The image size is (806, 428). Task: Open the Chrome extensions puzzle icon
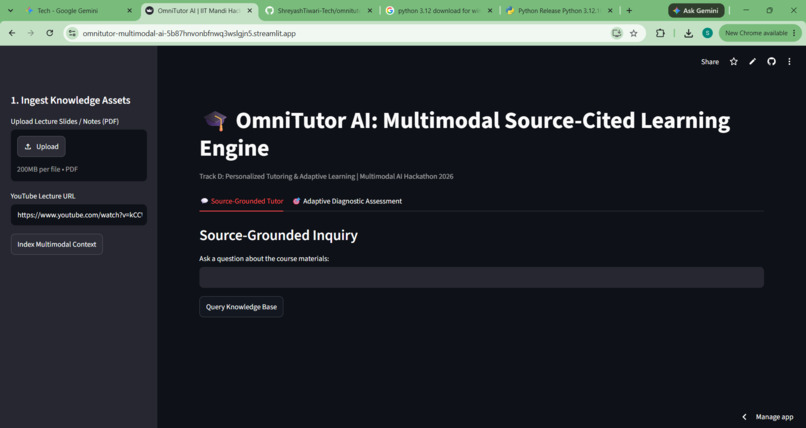click(660, 33)
